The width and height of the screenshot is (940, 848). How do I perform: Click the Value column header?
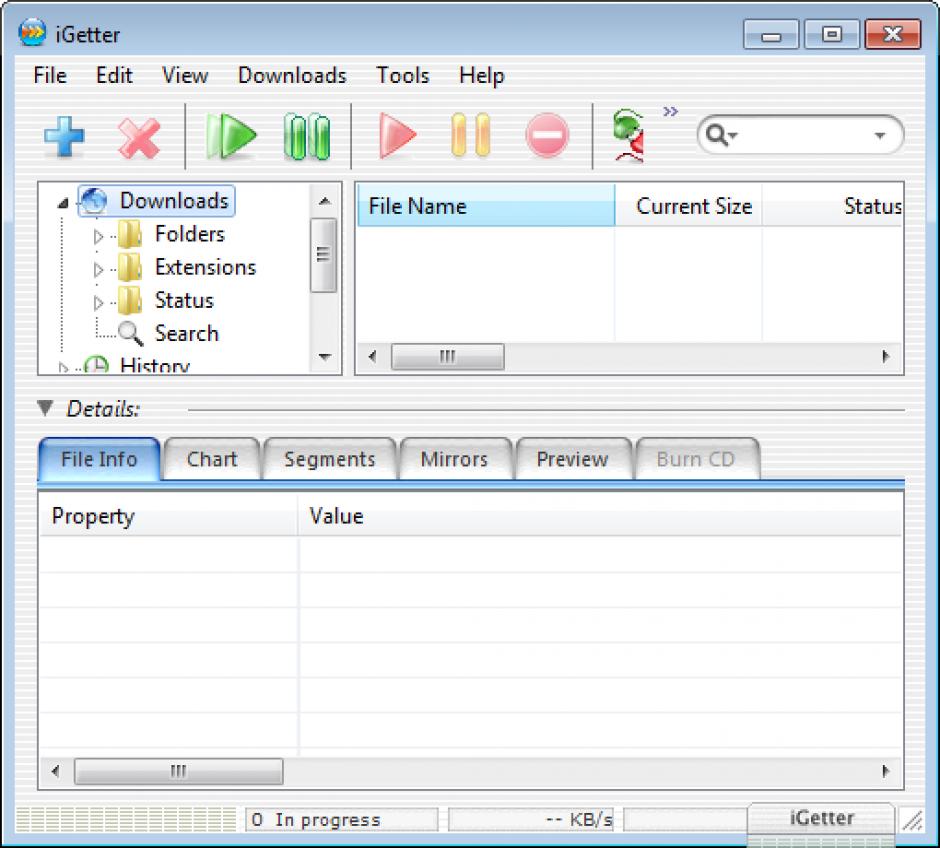[599, 515]
